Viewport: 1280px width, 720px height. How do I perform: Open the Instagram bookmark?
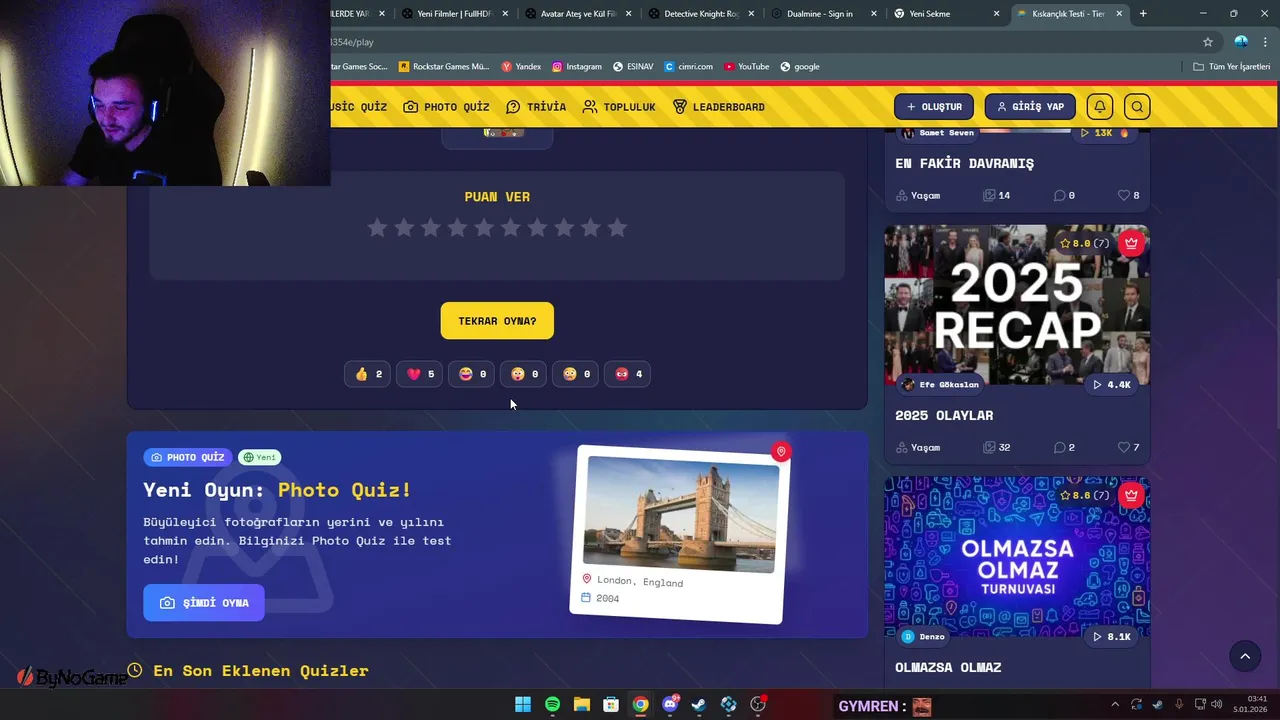click(577, 67)
